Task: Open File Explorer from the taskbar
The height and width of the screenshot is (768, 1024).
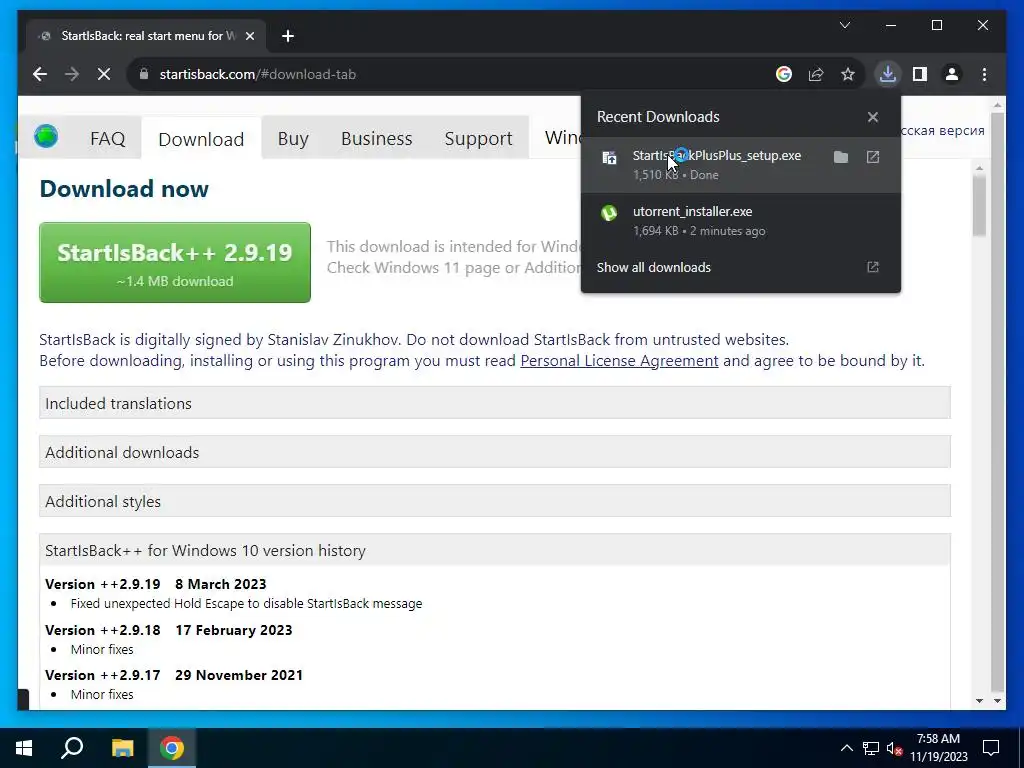Action: (122, 748)
